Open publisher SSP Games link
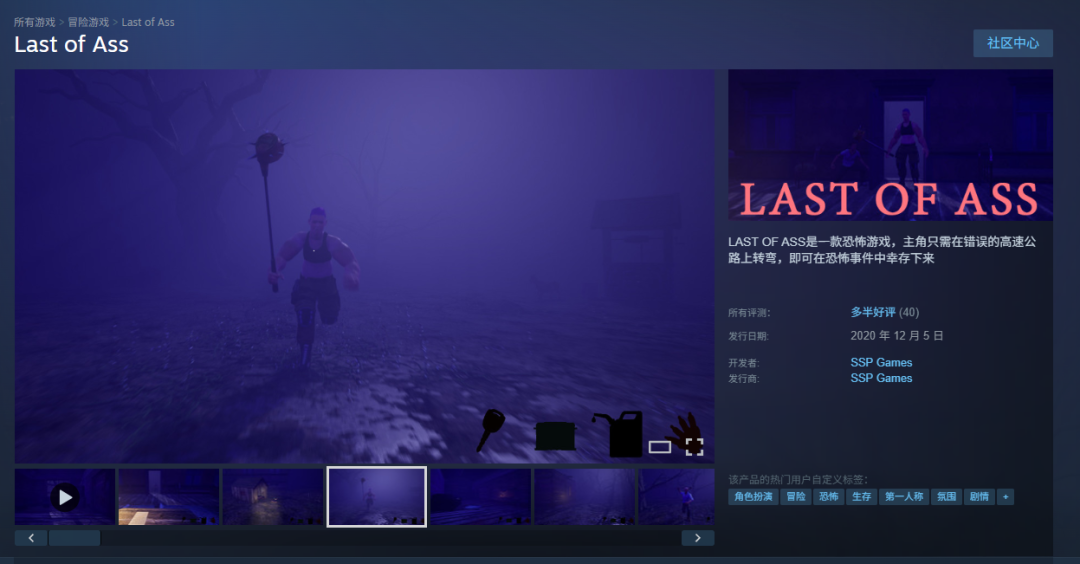The image size is (1080, 564). 881,378
